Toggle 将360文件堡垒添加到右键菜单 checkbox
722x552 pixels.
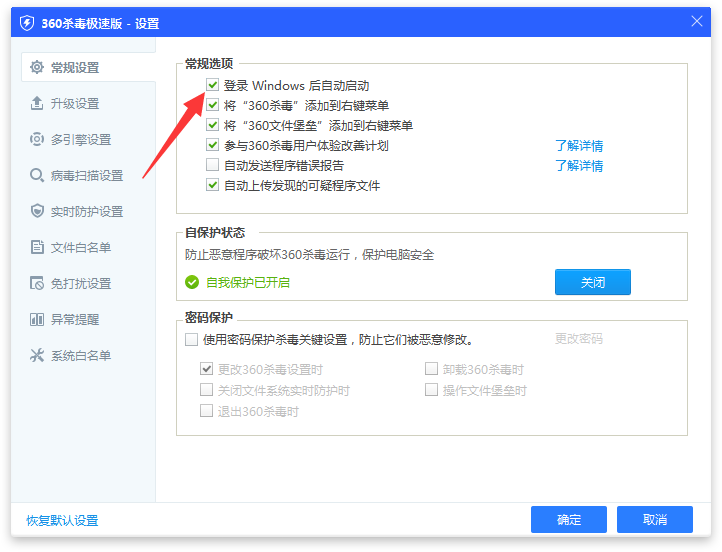[212, 125]
